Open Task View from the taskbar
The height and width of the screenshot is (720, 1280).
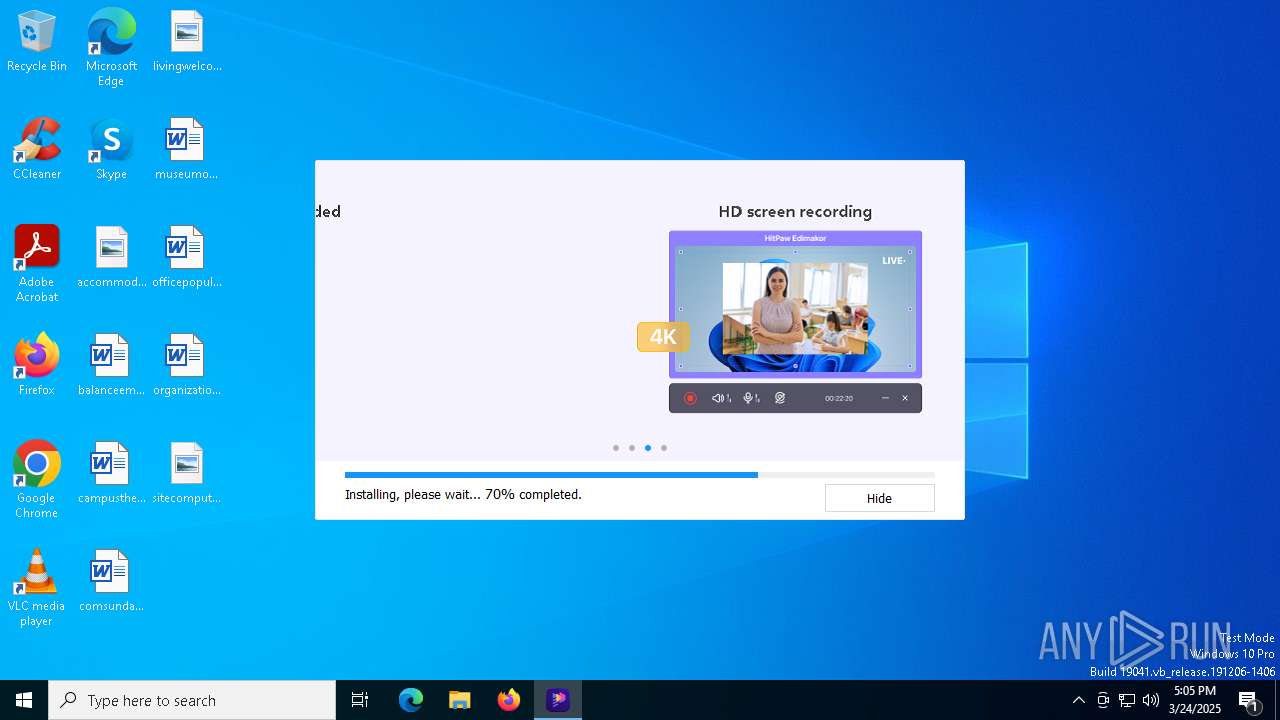(x=360, y=700)
